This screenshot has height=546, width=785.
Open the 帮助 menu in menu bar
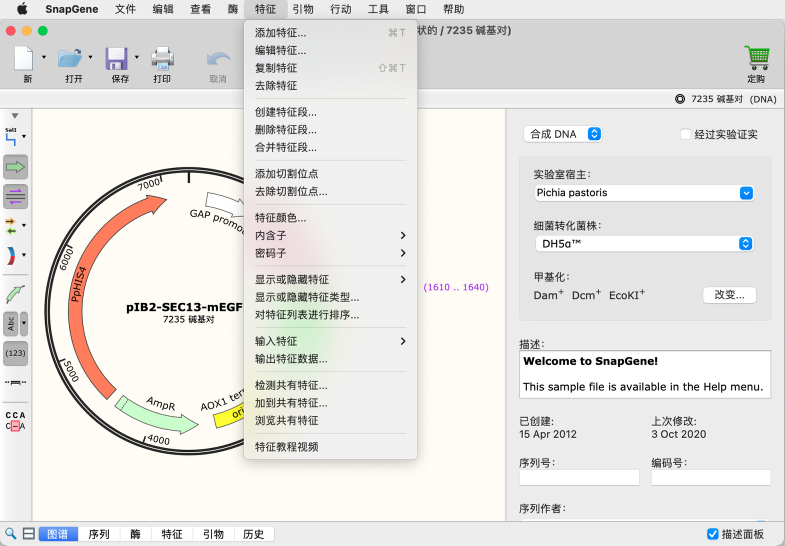pos(454,9)
